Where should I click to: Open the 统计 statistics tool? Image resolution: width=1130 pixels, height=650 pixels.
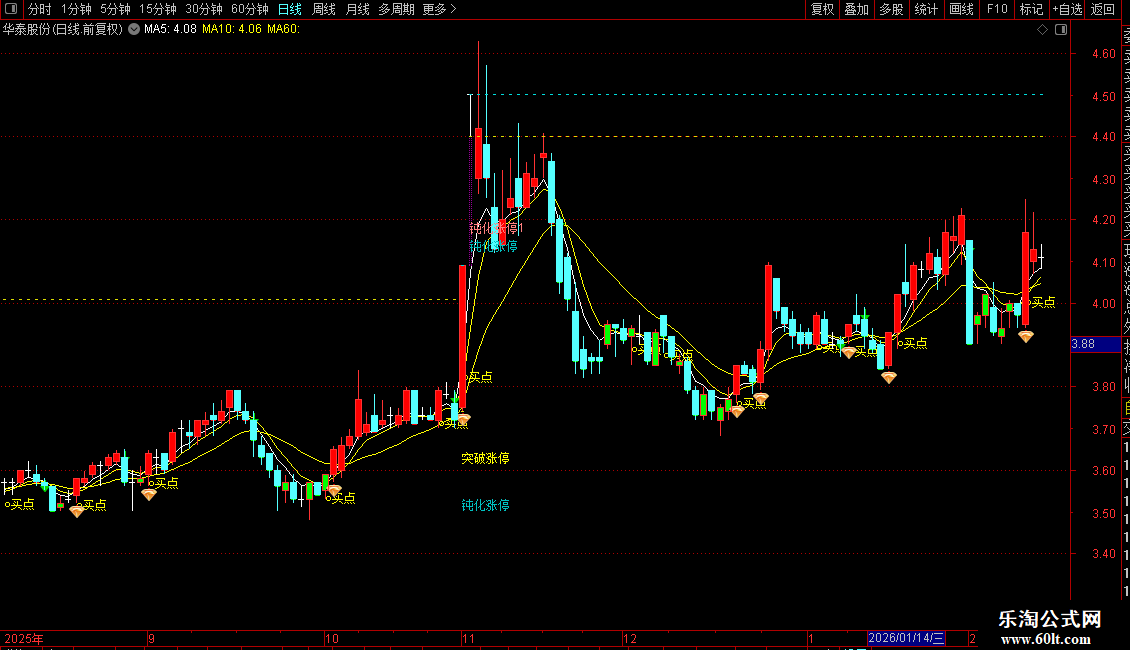click(926, 9)
